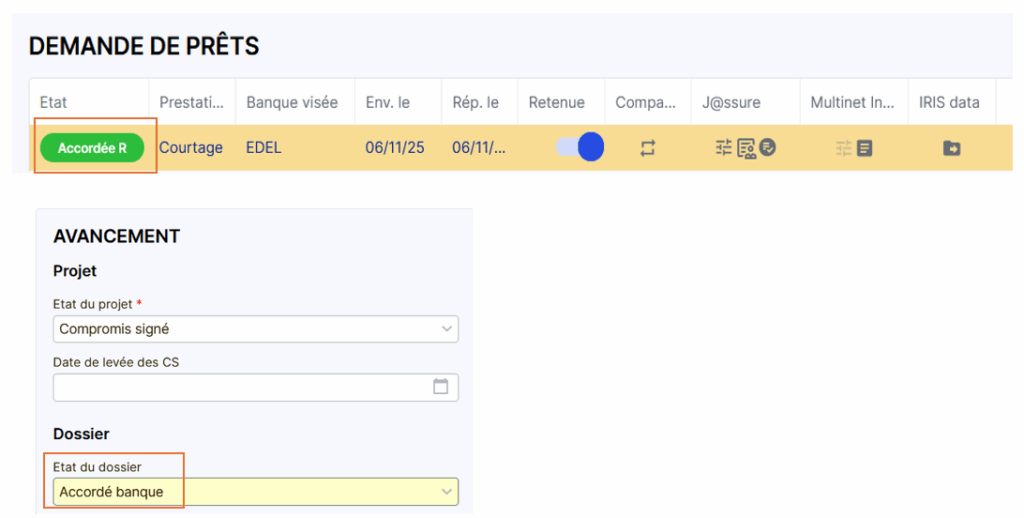Click the Courtage prestation cell

(x=190, y=148)
